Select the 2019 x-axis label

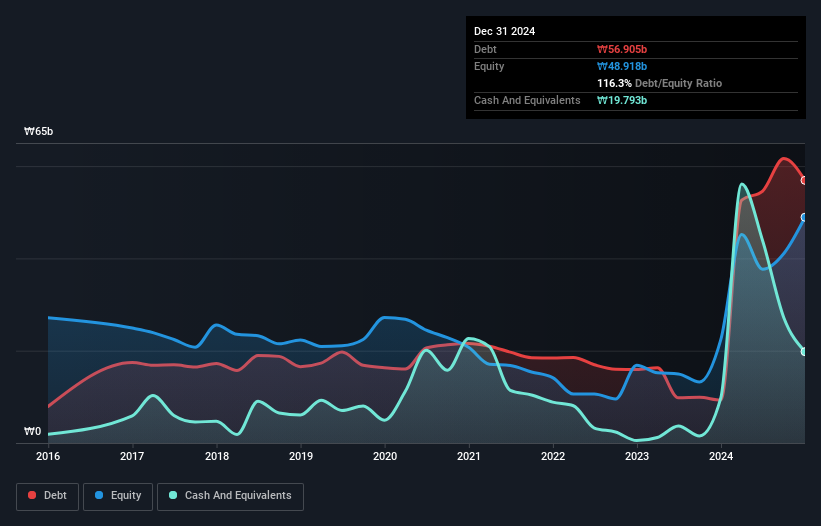pyautogui.click(x=301, y=456)
